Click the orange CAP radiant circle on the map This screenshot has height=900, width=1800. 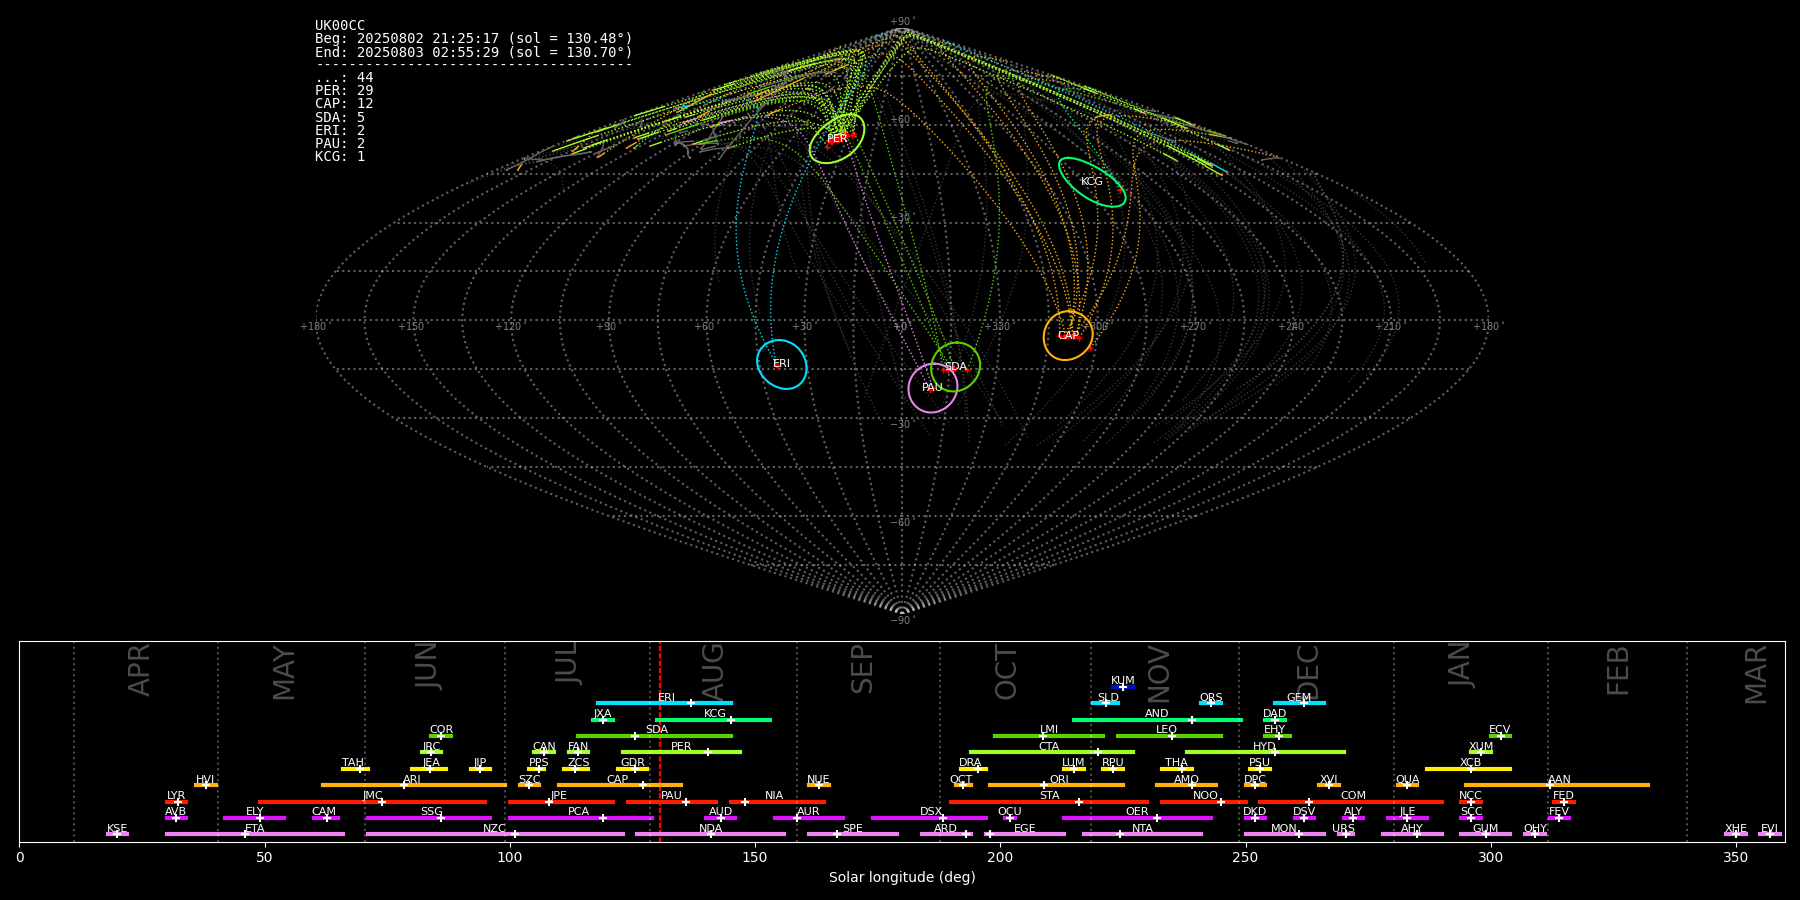[x=1068, y=336]
